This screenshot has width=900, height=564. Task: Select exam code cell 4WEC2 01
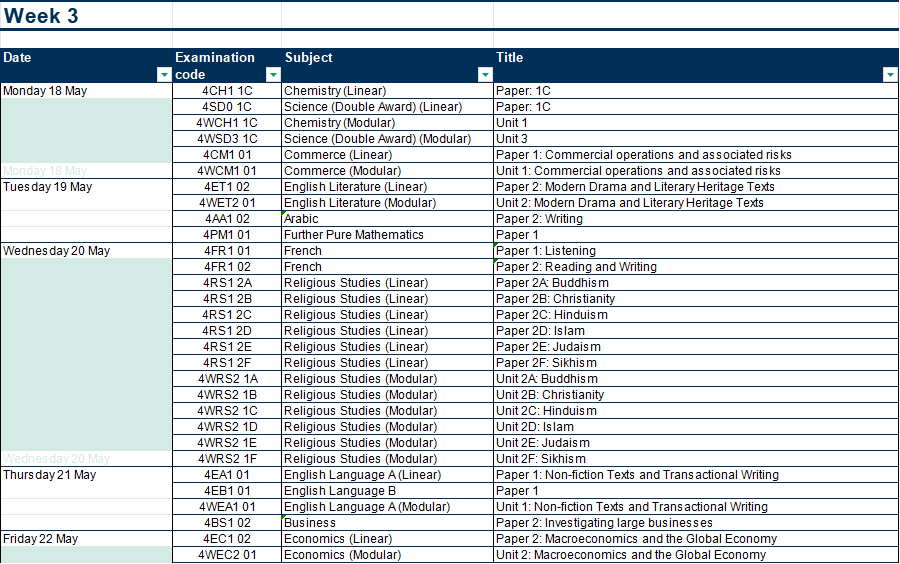(227, 555)
